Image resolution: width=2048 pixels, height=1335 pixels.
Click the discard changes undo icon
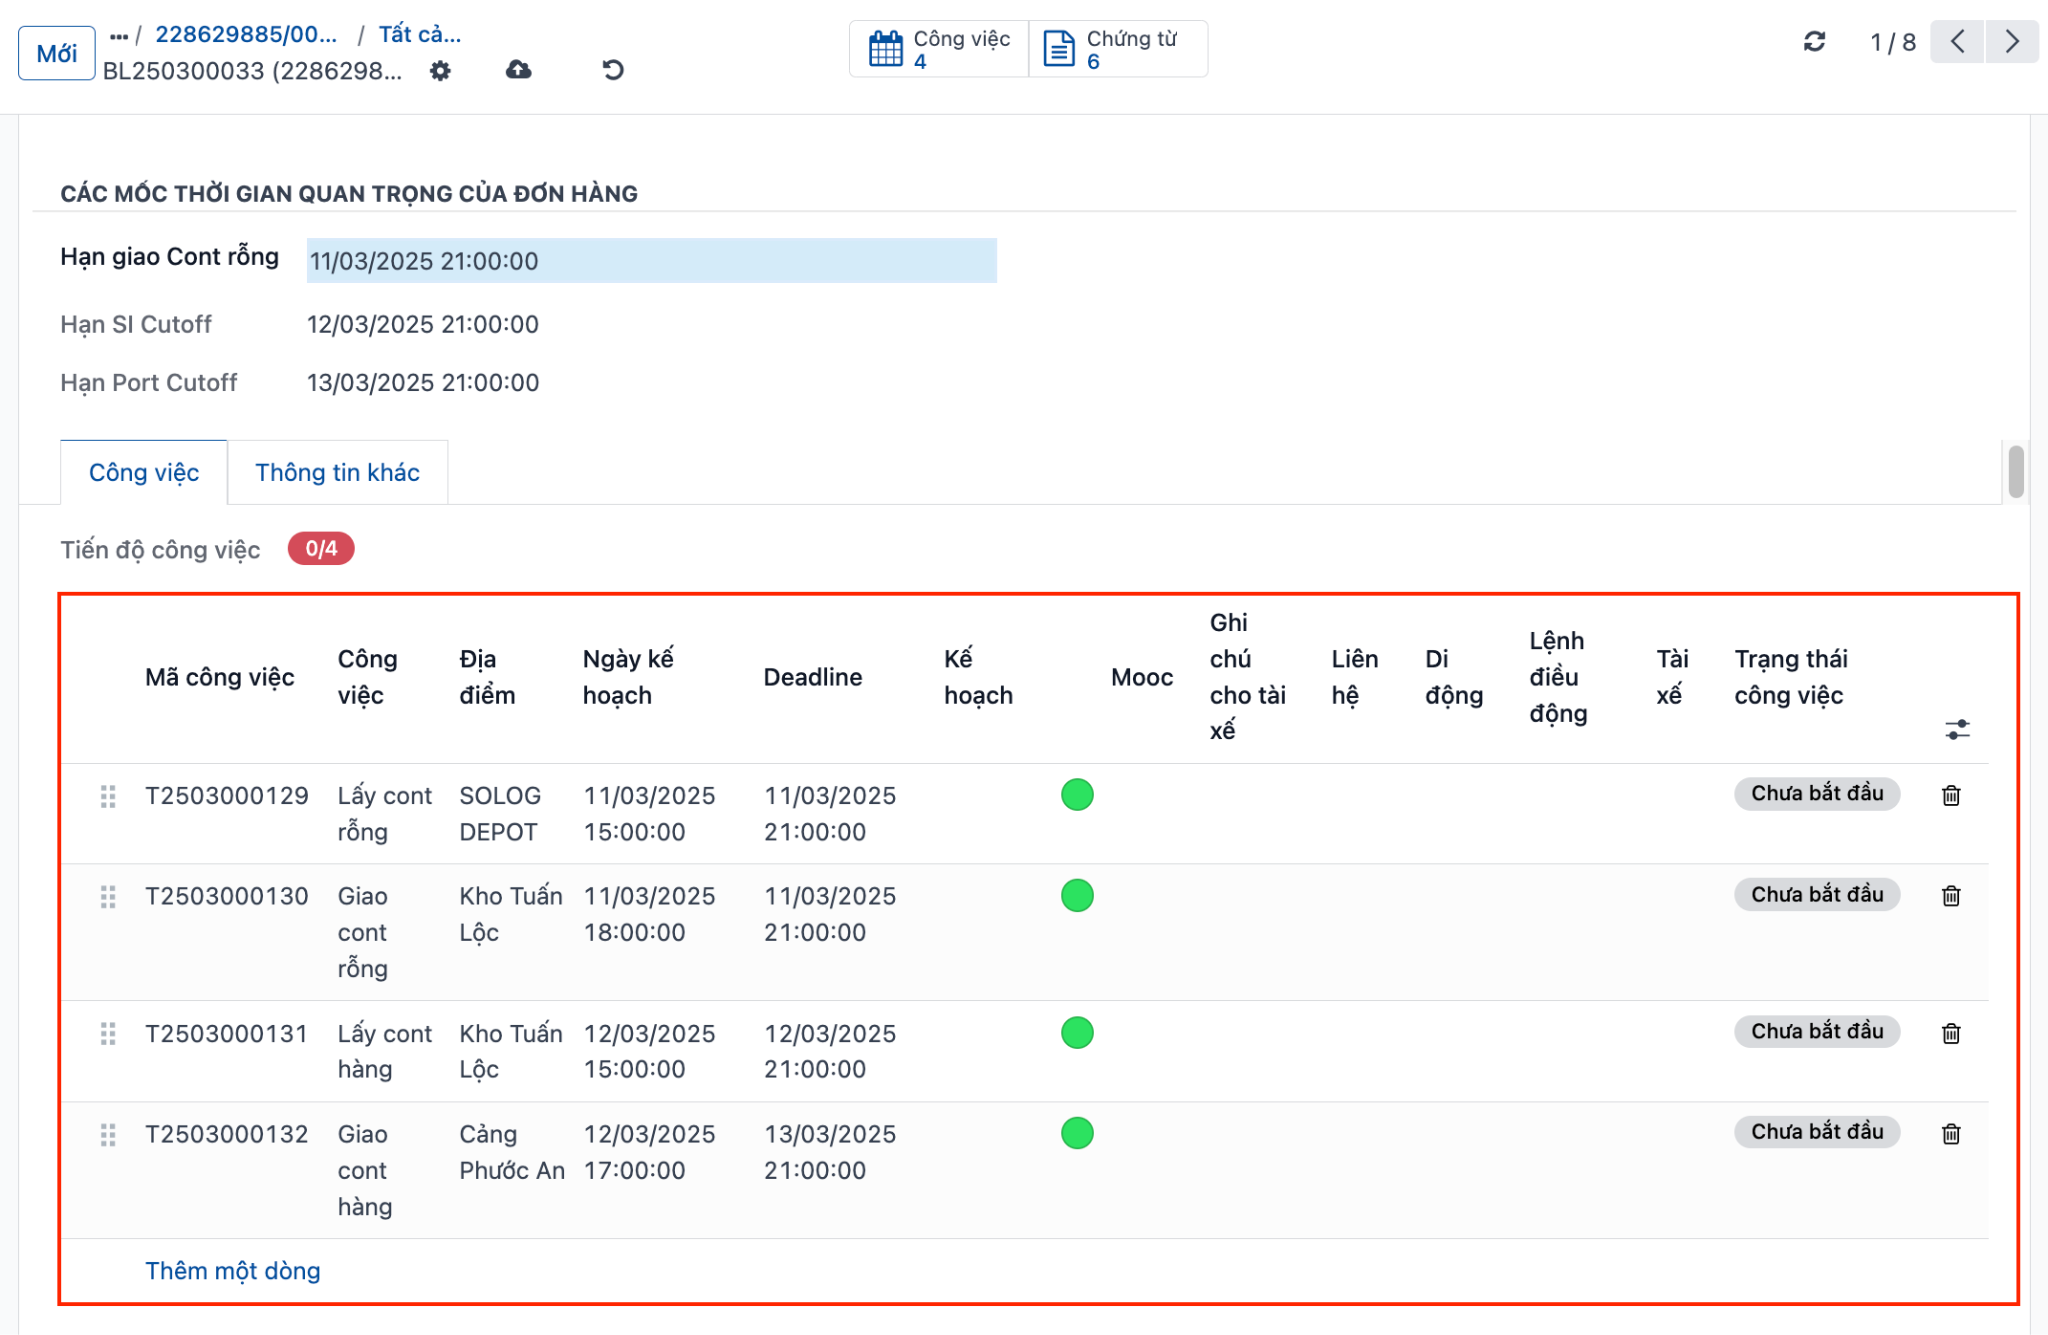click(x=613, y=69)
